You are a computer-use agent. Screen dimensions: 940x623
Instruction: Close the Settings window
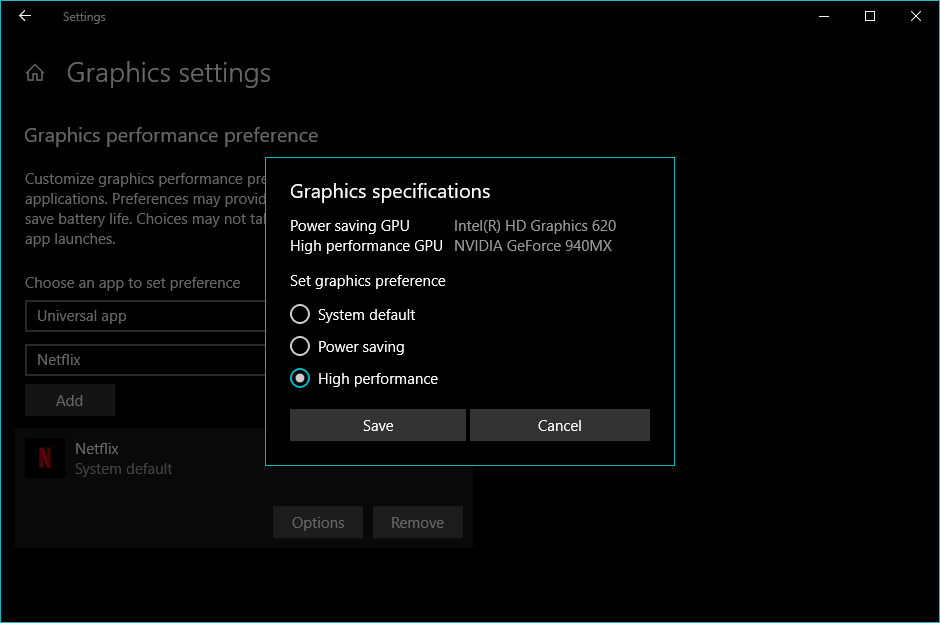click(916, 16)
